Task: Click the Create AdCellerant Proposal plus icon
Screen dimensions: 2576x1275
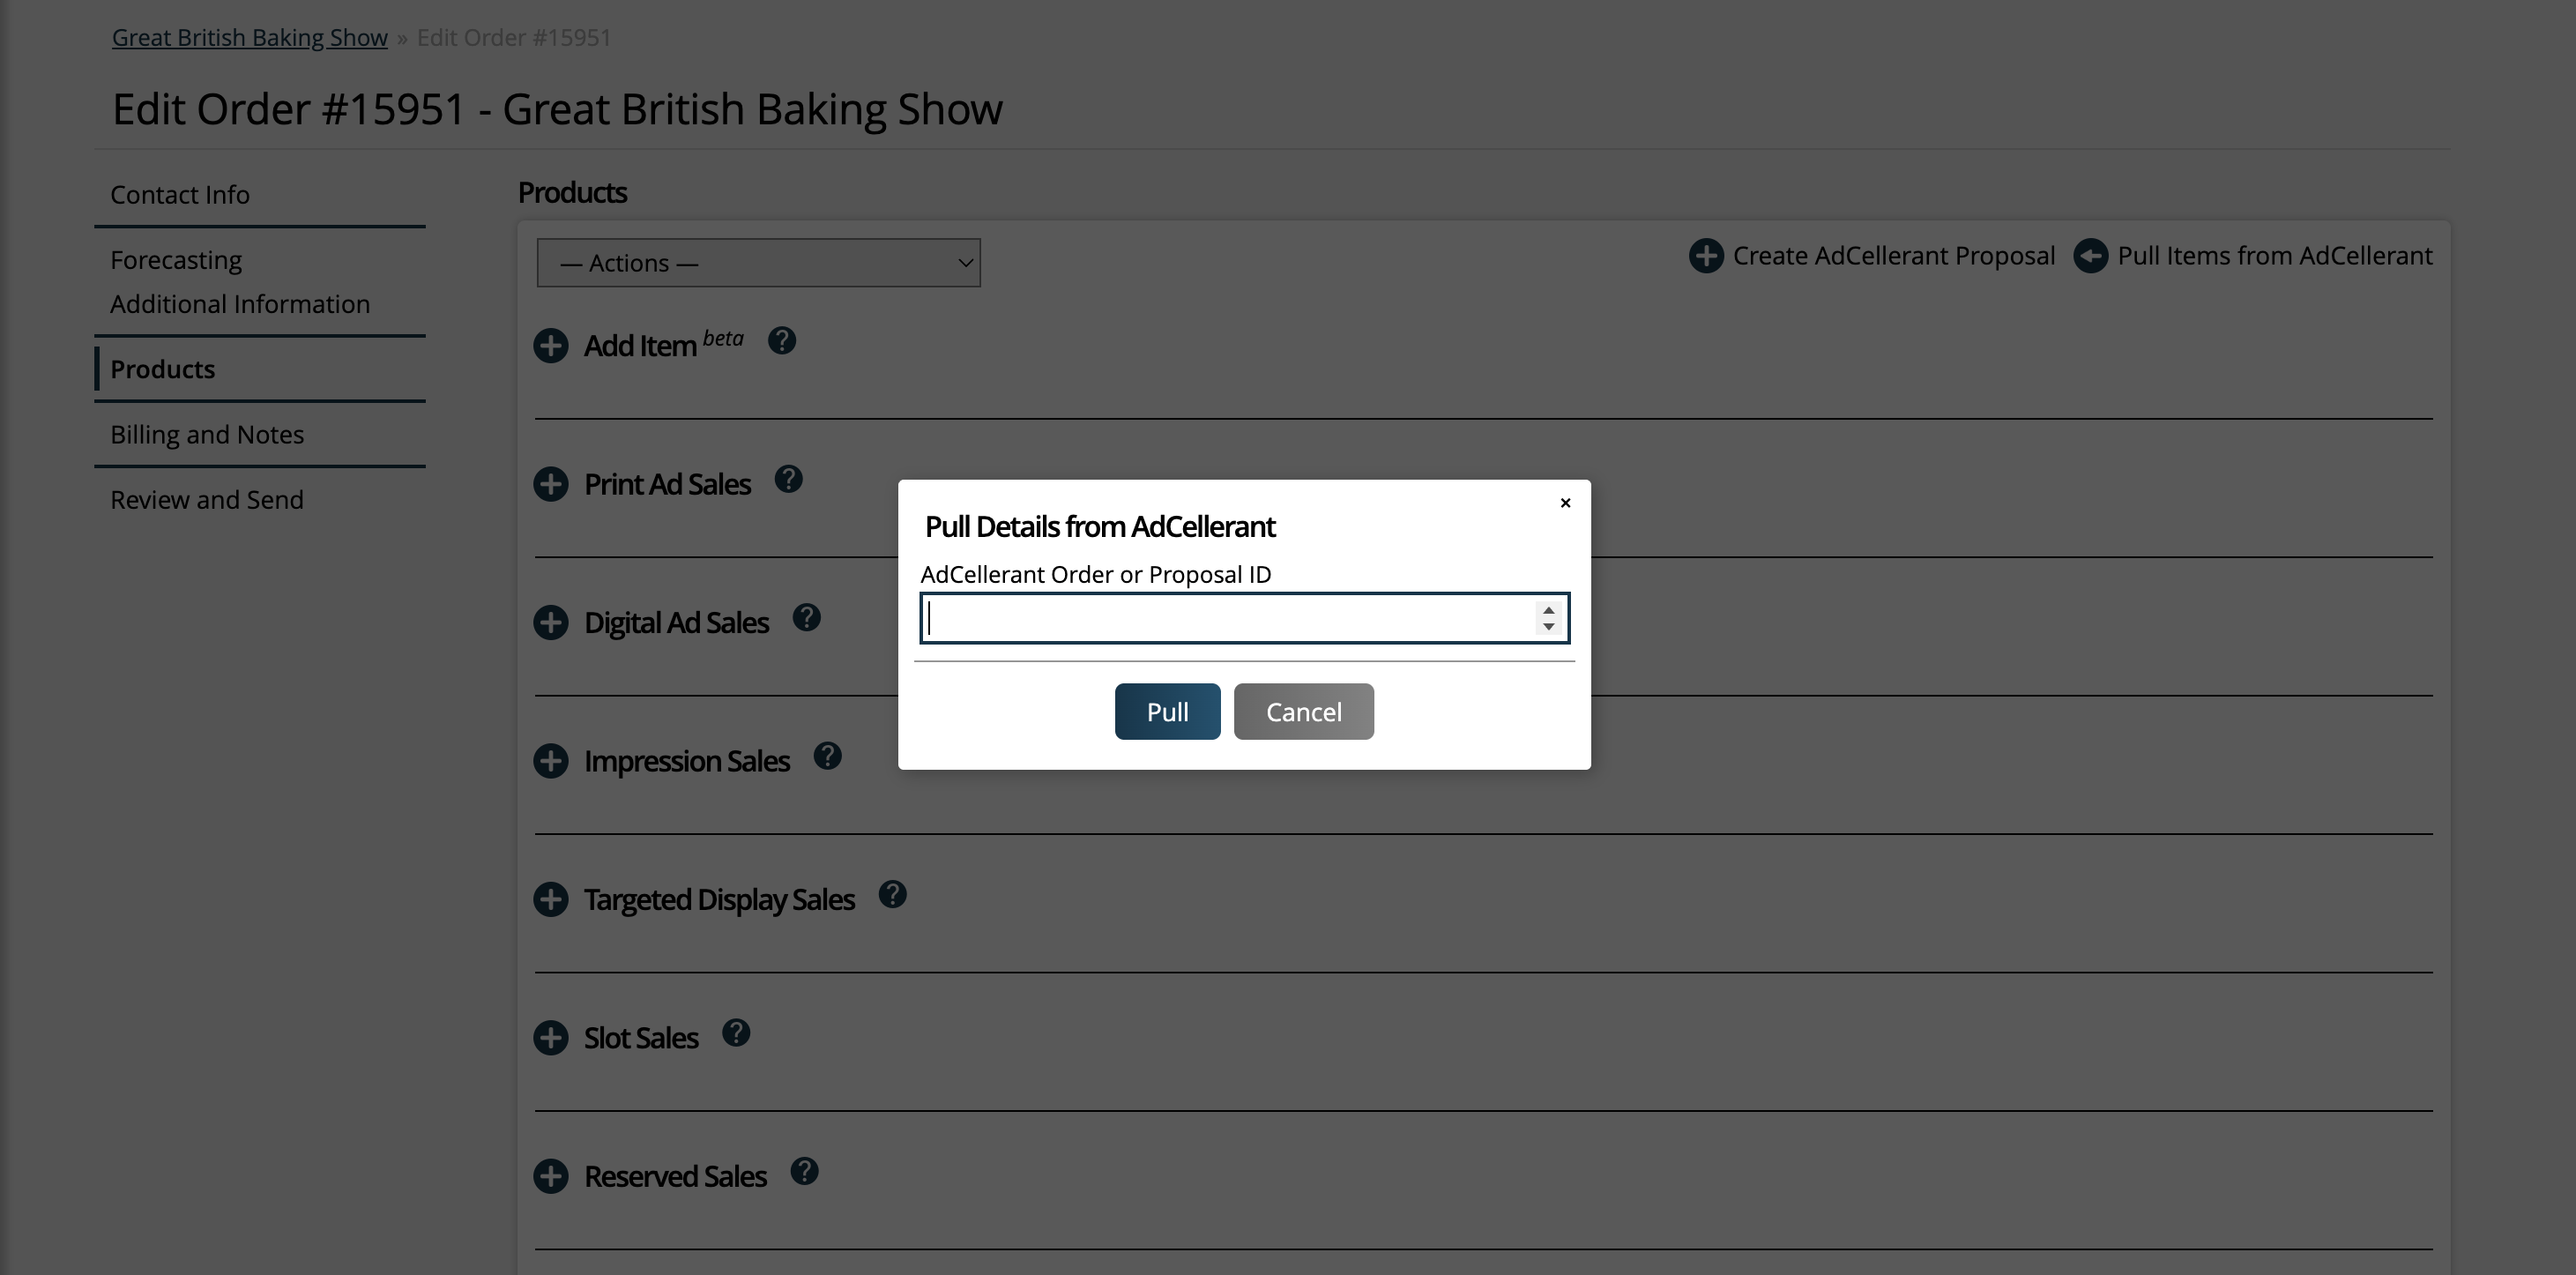Action: 1706,256
